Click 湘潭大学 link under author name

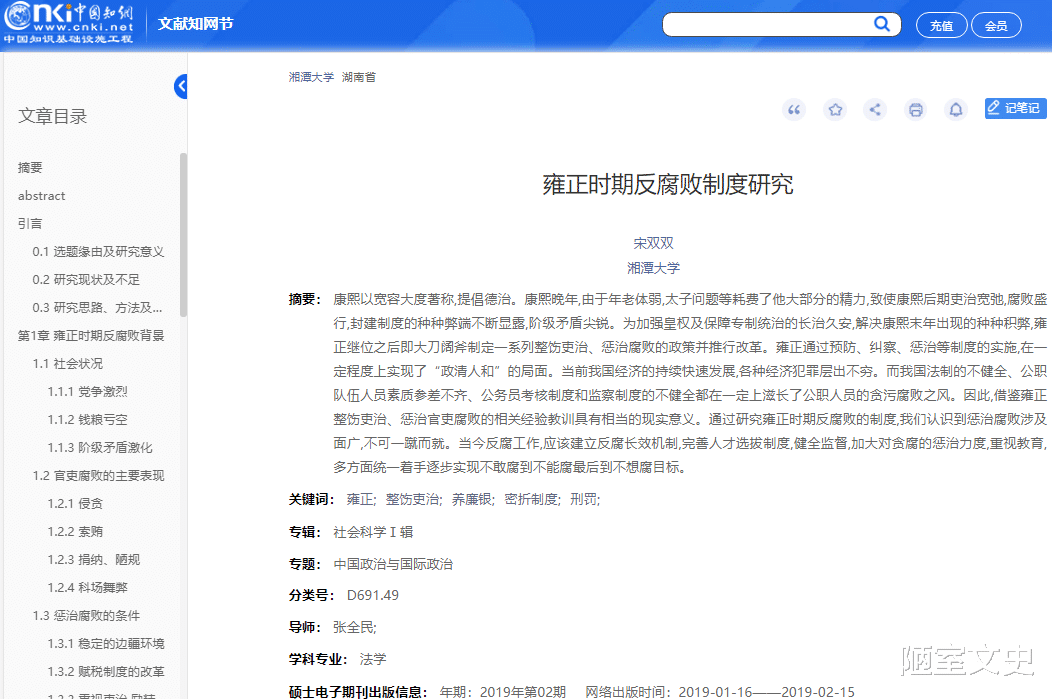click(x=653, y=268)
